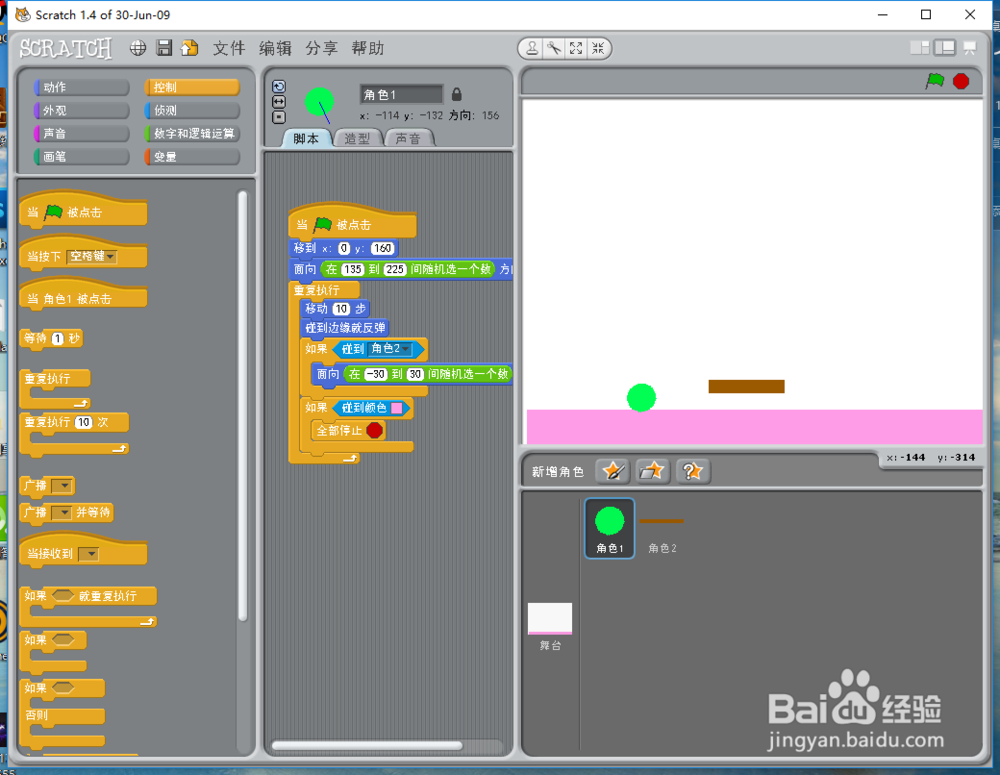
Task: Click the blocks palette vertical scrollbar
Action: tap(242, 406)
